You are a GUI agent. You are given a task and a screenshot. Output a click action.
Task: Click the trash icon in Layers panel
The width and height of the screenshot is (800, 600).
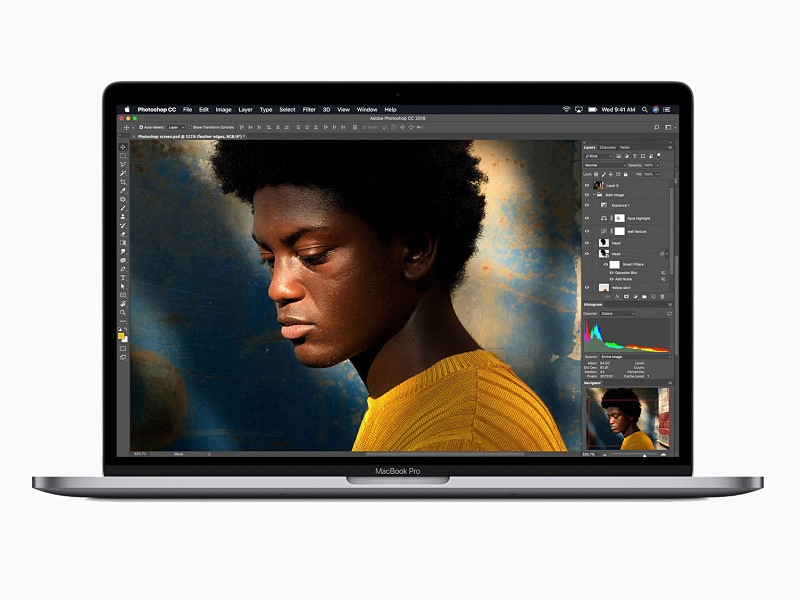click(662, 296)
